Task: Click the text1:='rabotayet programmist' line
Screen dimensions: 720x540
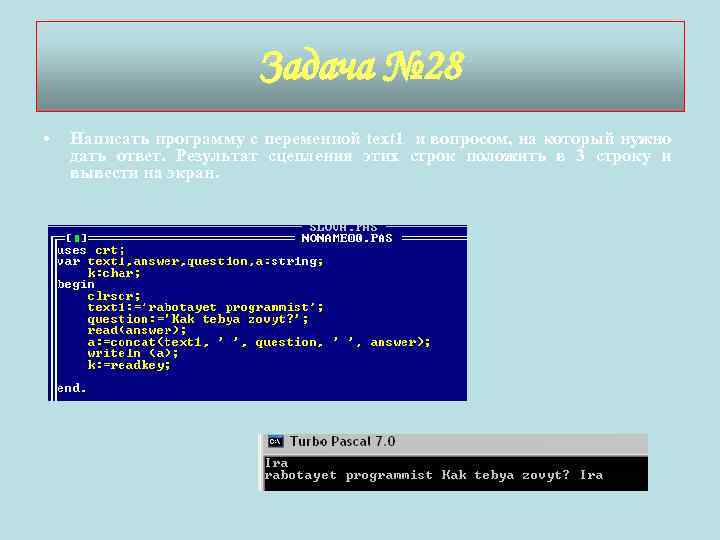Action: tap(205, 307)
